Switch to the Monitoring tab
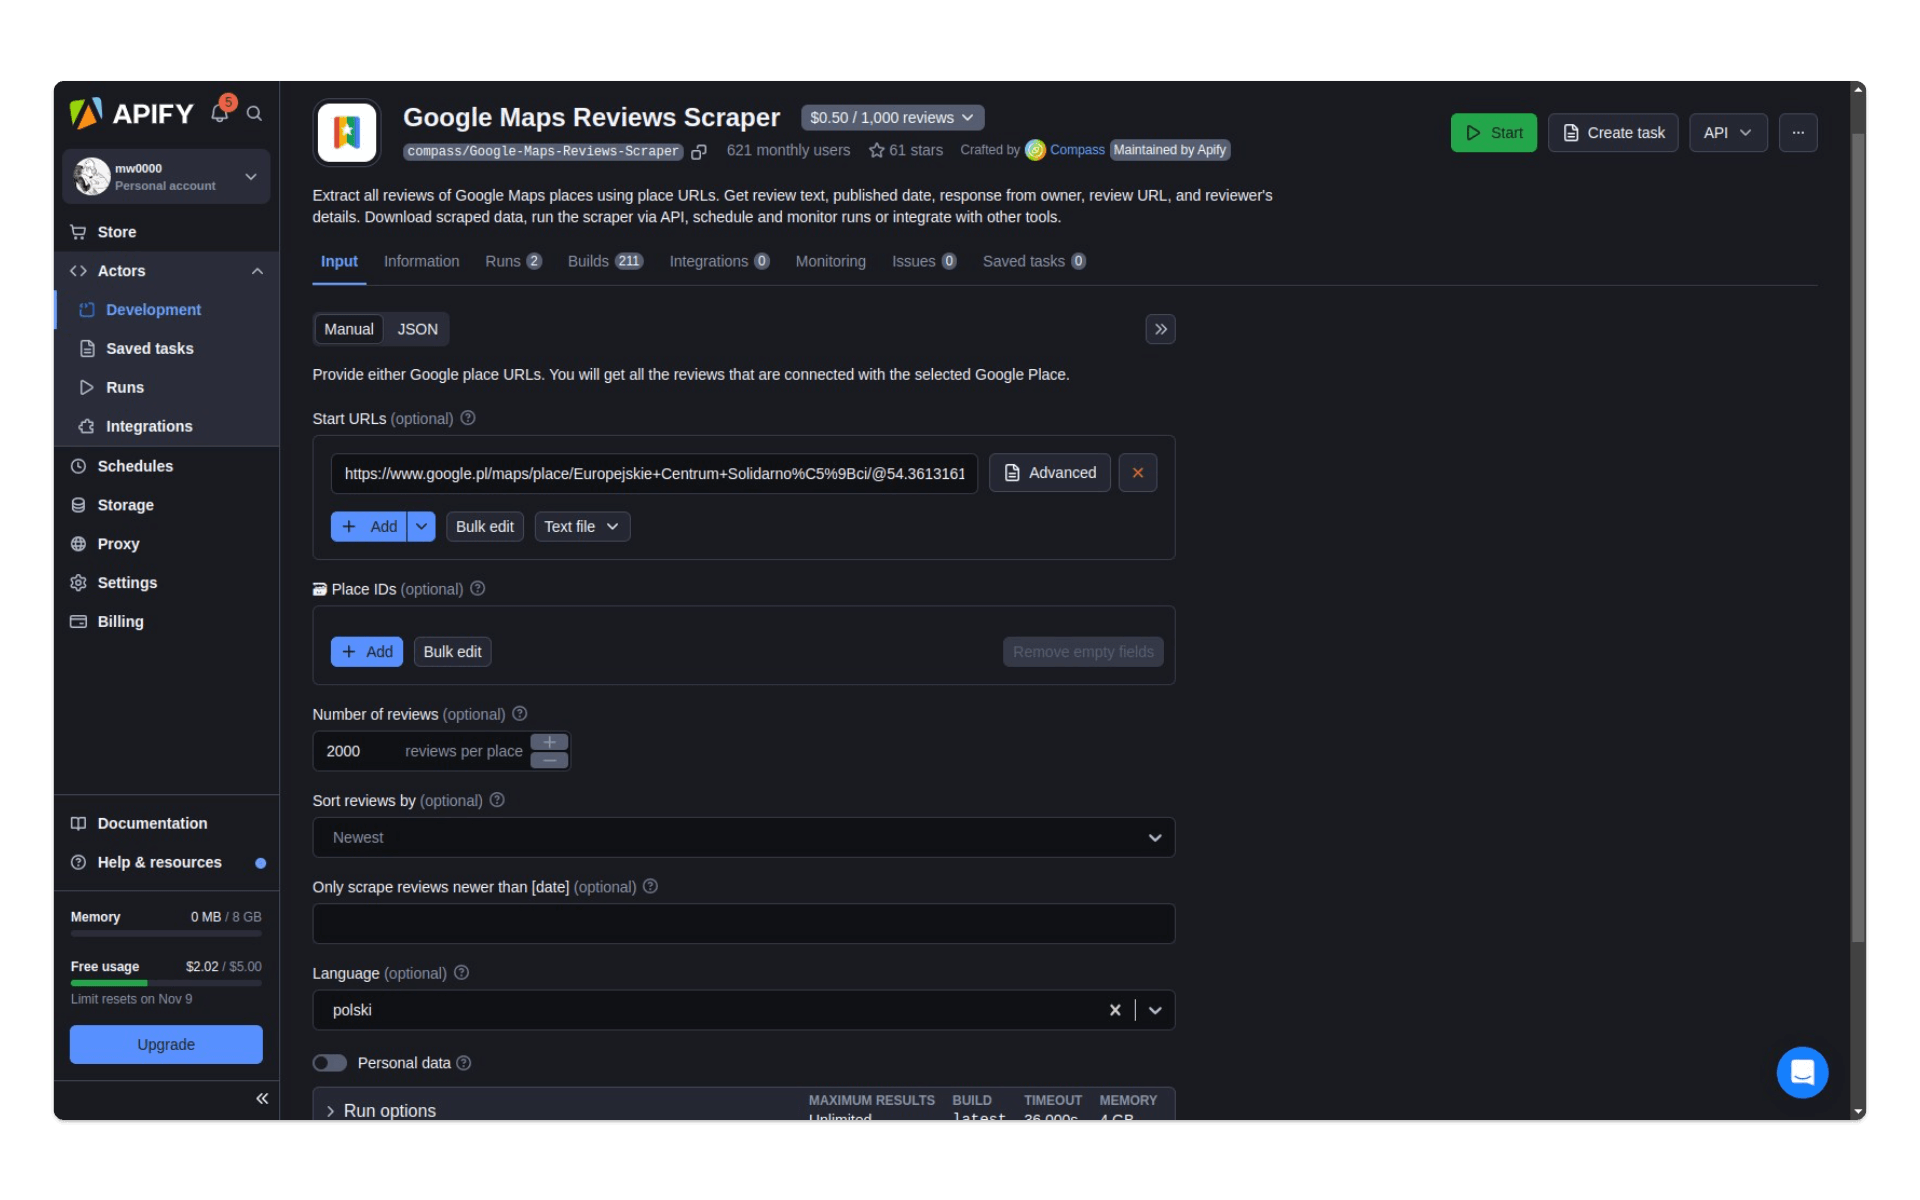1920x1200 pixels. click(x=830, y=261)
